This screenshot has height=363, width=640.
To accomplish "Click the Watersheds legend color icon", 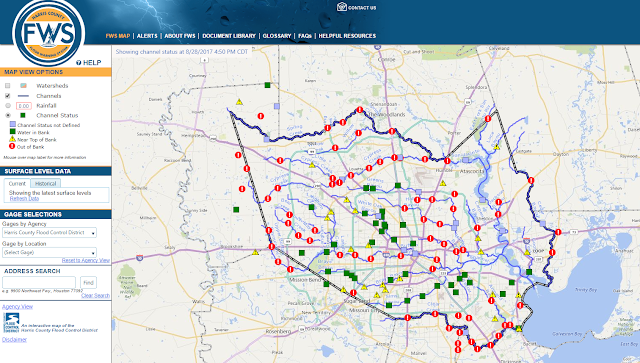I will (23, 86).
